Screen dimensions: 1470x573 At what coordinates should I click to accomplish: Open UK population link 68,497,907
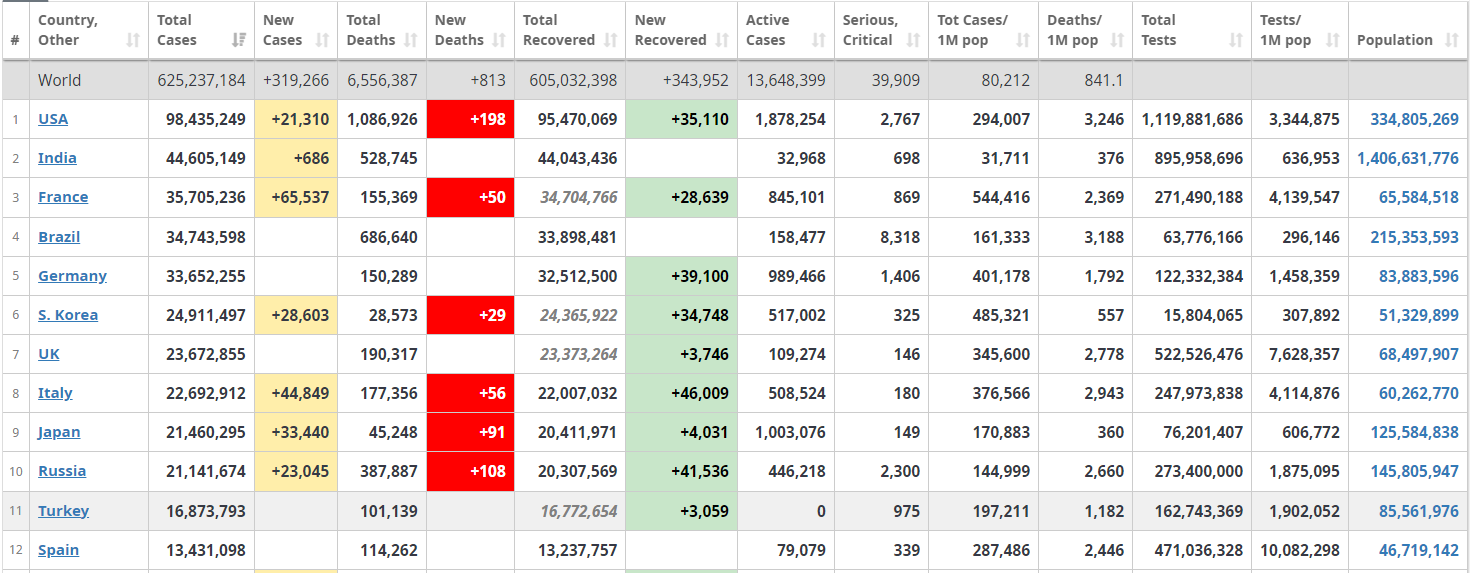(x=1418, y=354)
